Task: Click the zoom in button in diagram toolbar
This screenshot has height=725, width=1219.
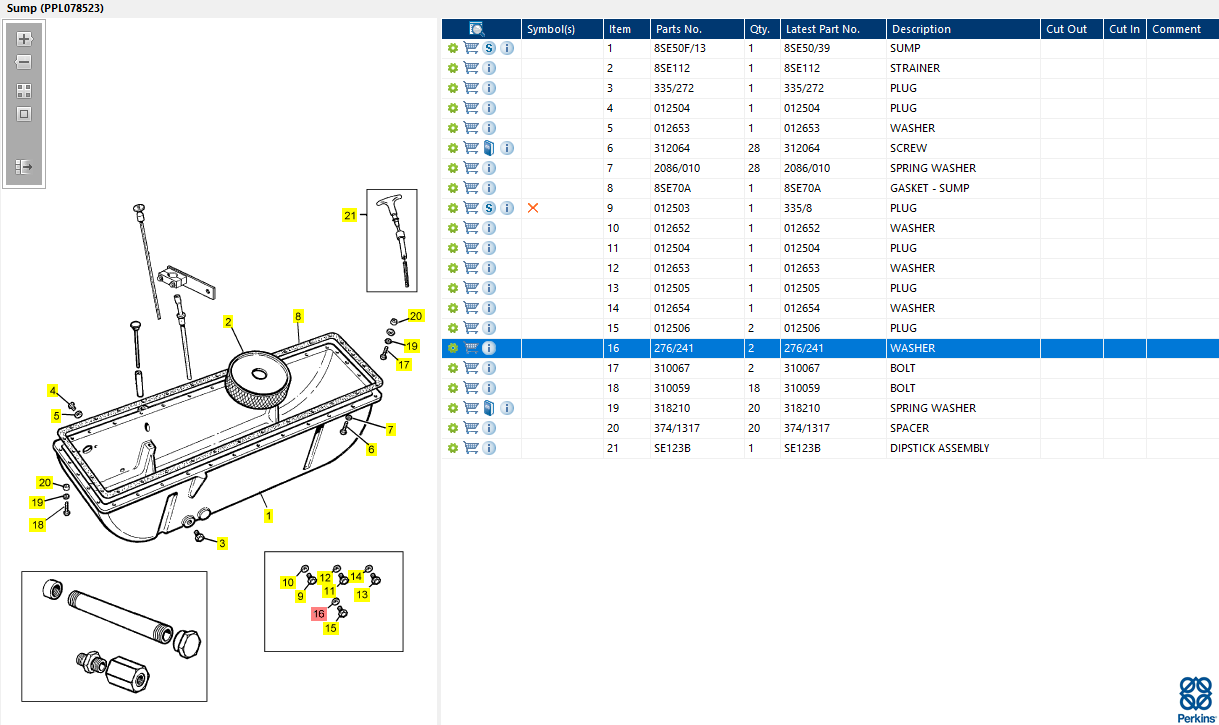Action: 24,39
